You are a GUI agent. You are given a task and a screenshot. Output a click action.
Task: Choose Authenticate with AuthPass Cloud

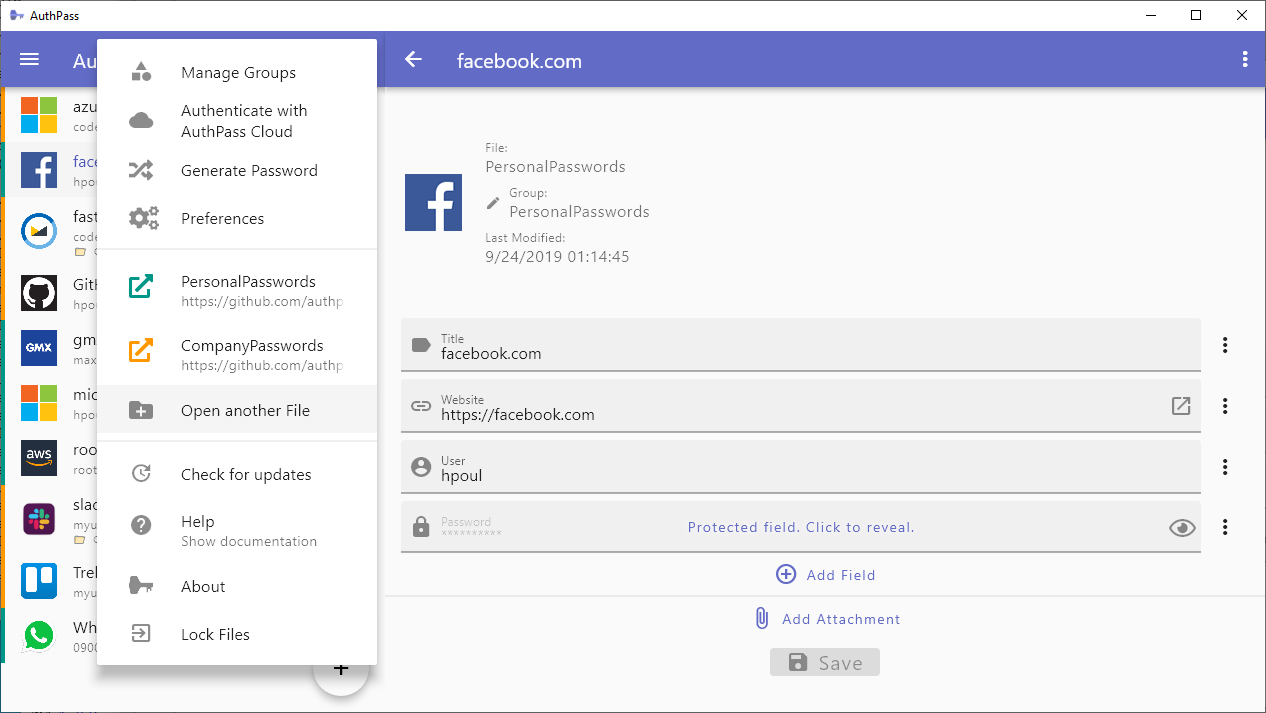[x=237, y=121]
